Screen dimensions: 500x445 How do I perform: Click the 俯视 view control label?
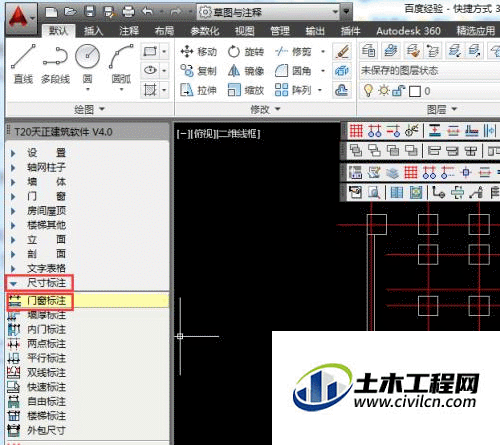tap(203, 134)
